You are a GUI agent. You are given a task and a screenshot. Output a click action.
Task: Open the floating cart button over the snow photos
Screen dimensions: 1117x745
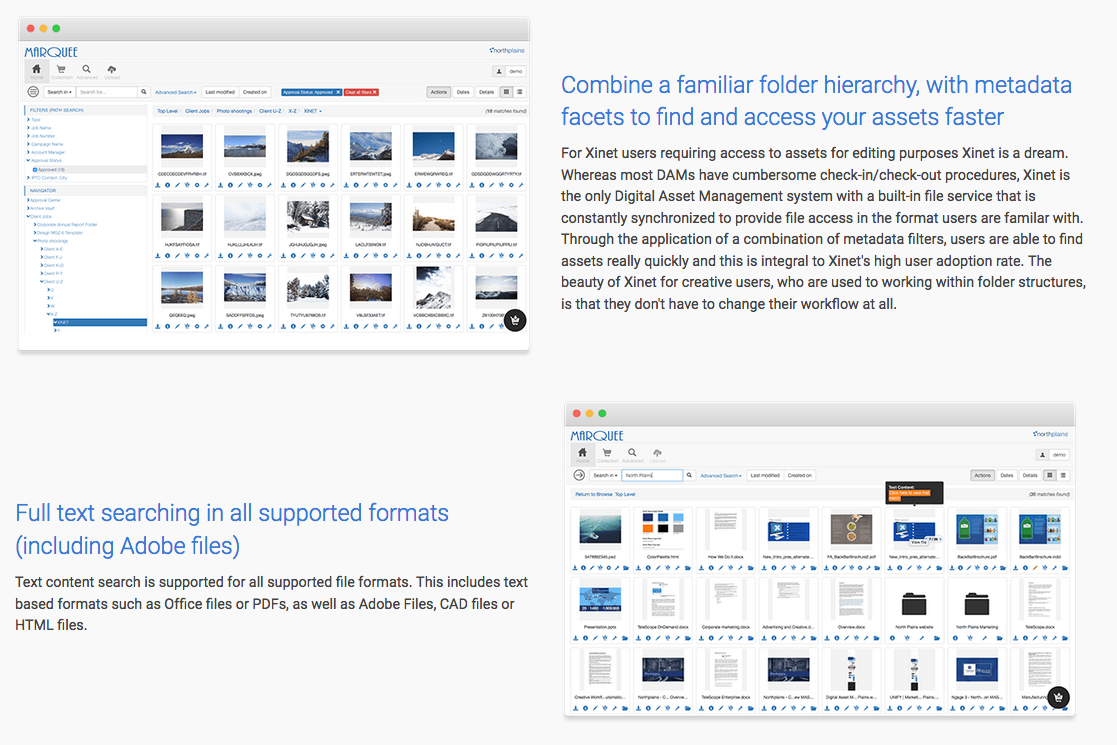coord(514,320)
